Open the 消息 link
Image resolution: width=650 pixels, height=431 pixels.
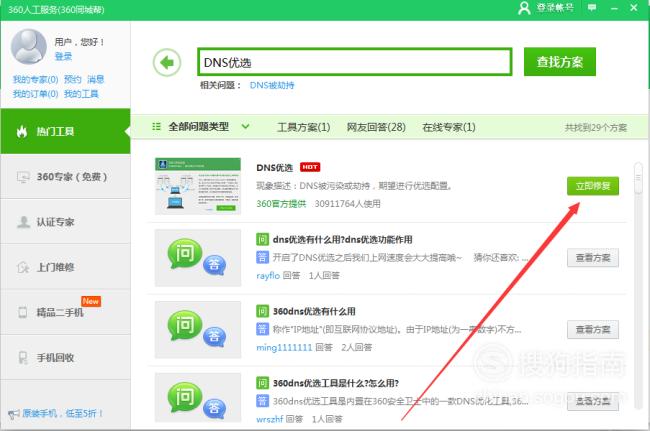point(95,79)
